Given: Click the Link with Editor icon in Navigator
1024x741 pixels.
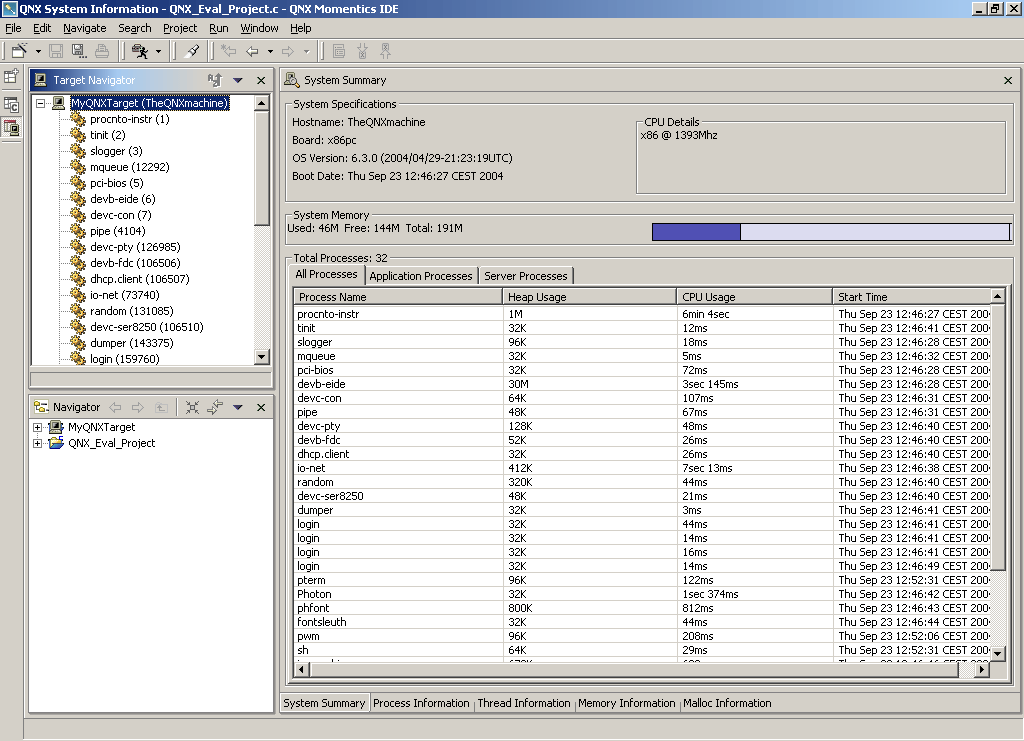Looking at the screenshot, I should (212, 406).
